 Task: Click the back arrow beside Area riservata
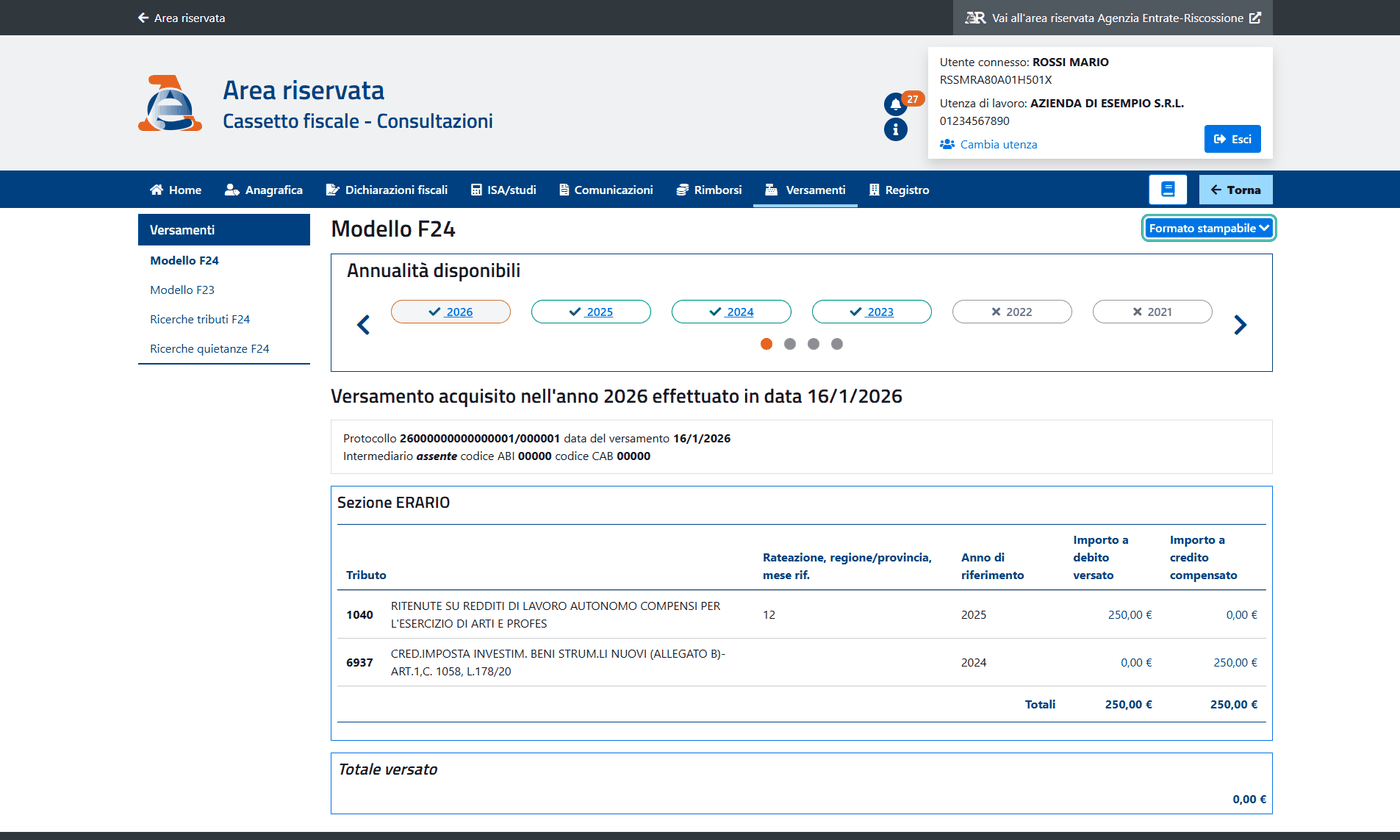click(143, 18)
